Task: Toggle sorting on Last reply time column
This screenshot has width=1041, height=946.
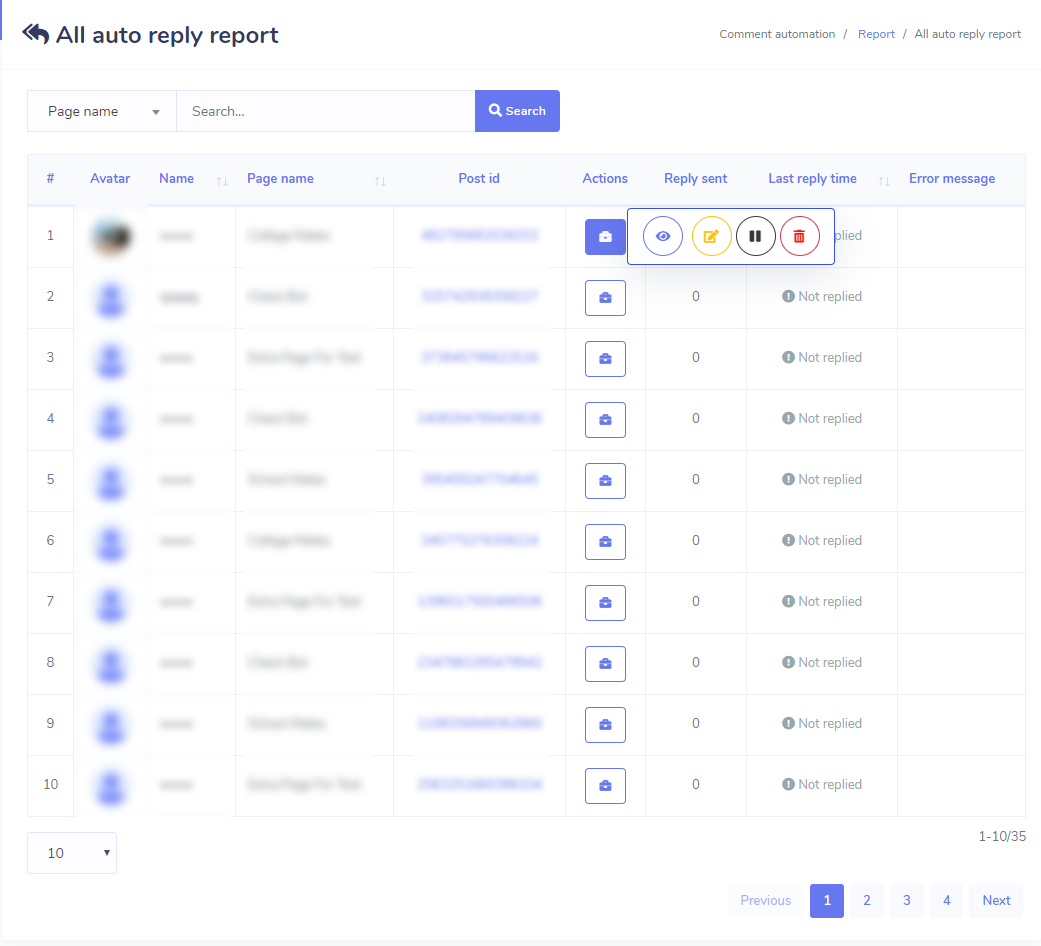Action: point(883,181)
